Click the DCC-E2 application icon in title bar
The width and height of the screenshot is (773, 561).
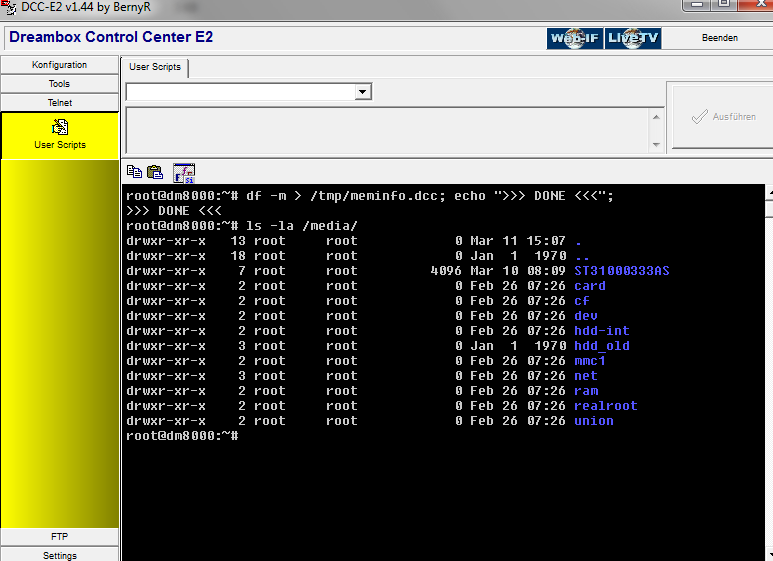point(9,8)
